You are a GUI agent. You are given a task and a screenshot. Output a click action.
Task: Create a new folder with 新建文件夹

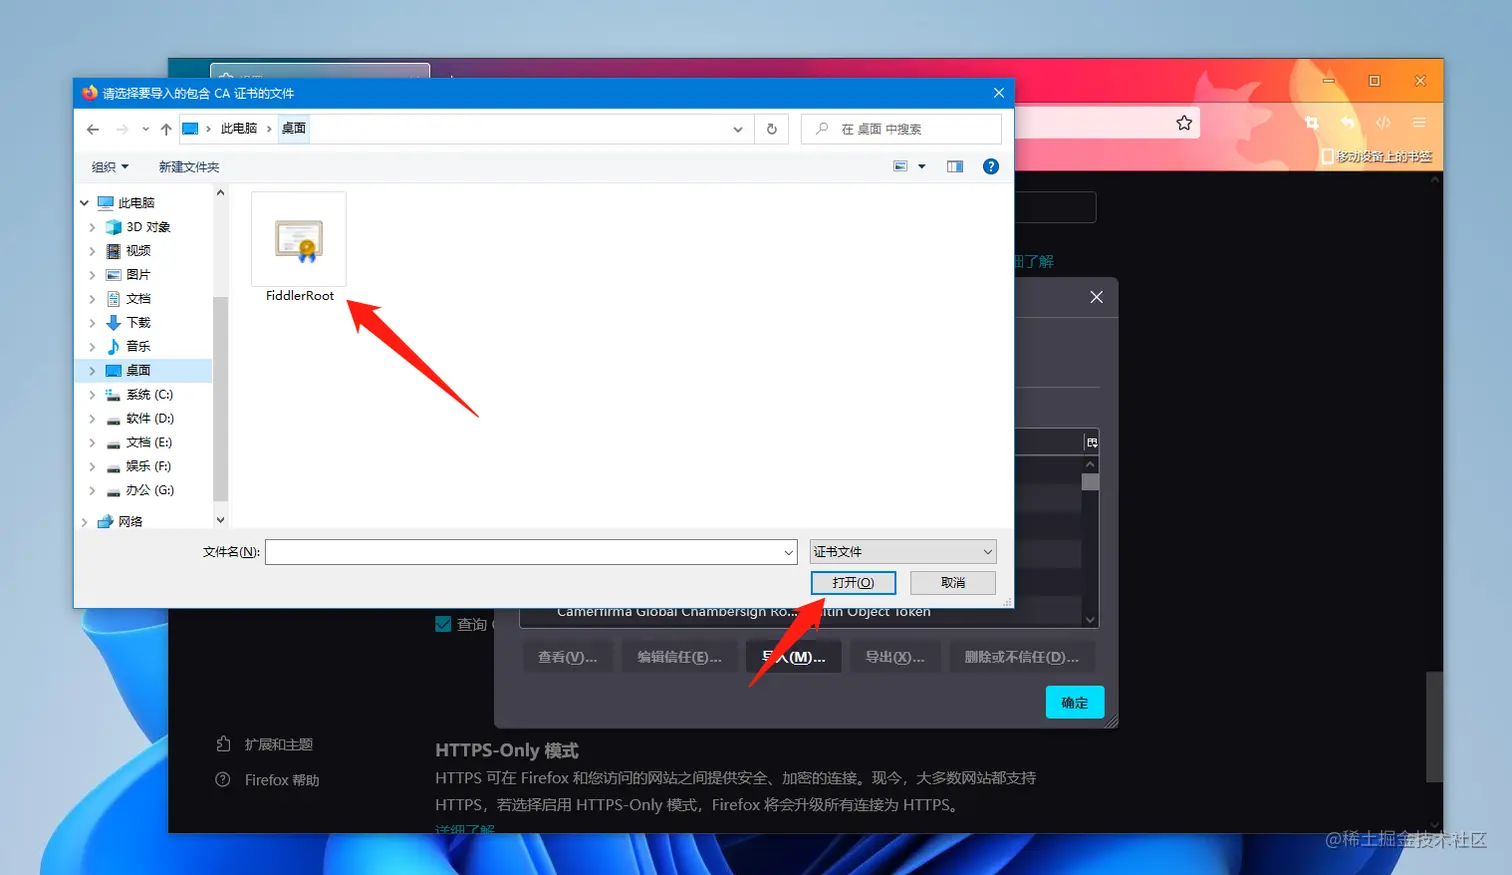point(189,167)
